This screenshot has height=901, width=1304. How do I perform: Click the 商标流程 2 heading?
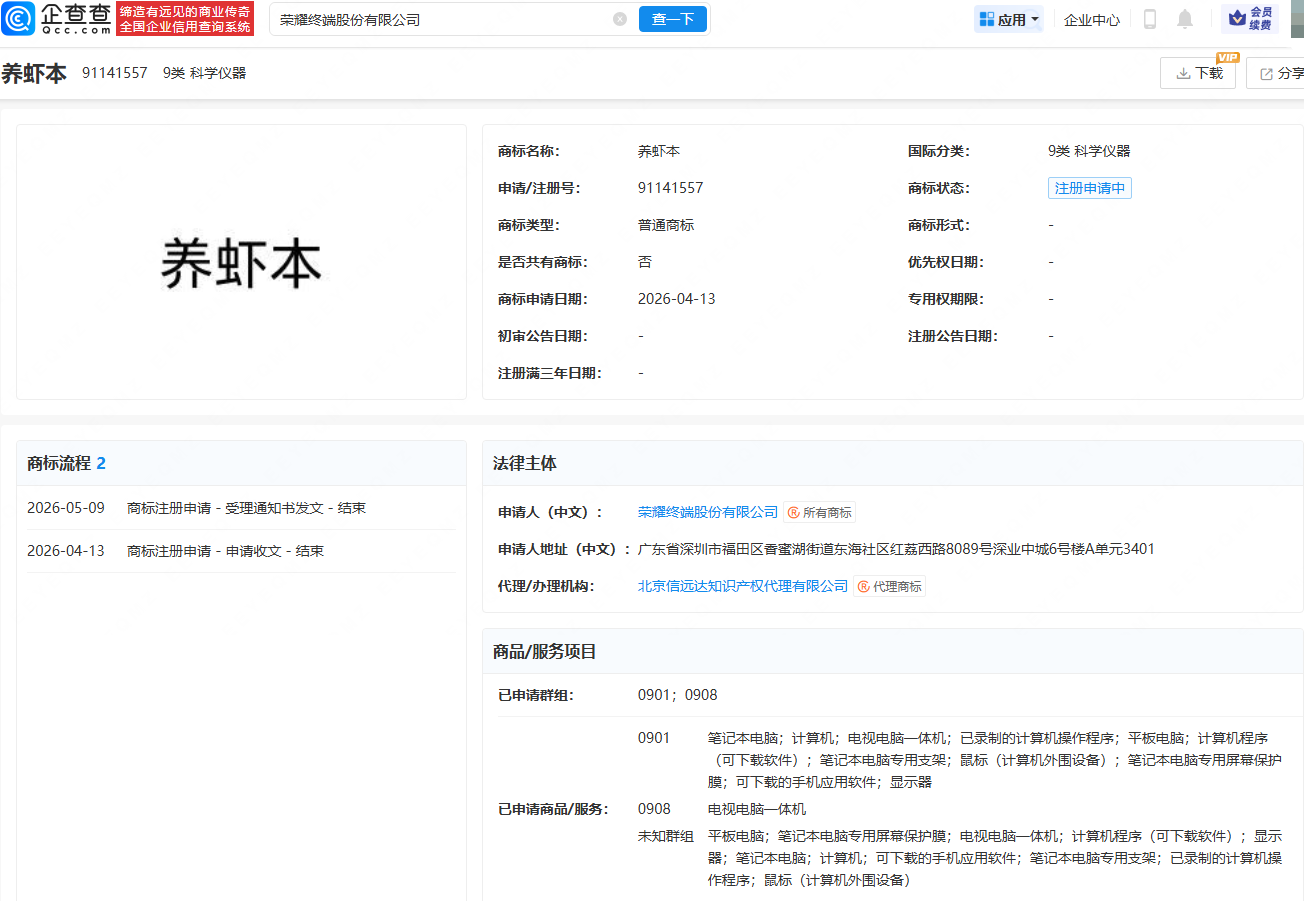tap(66, 463)
